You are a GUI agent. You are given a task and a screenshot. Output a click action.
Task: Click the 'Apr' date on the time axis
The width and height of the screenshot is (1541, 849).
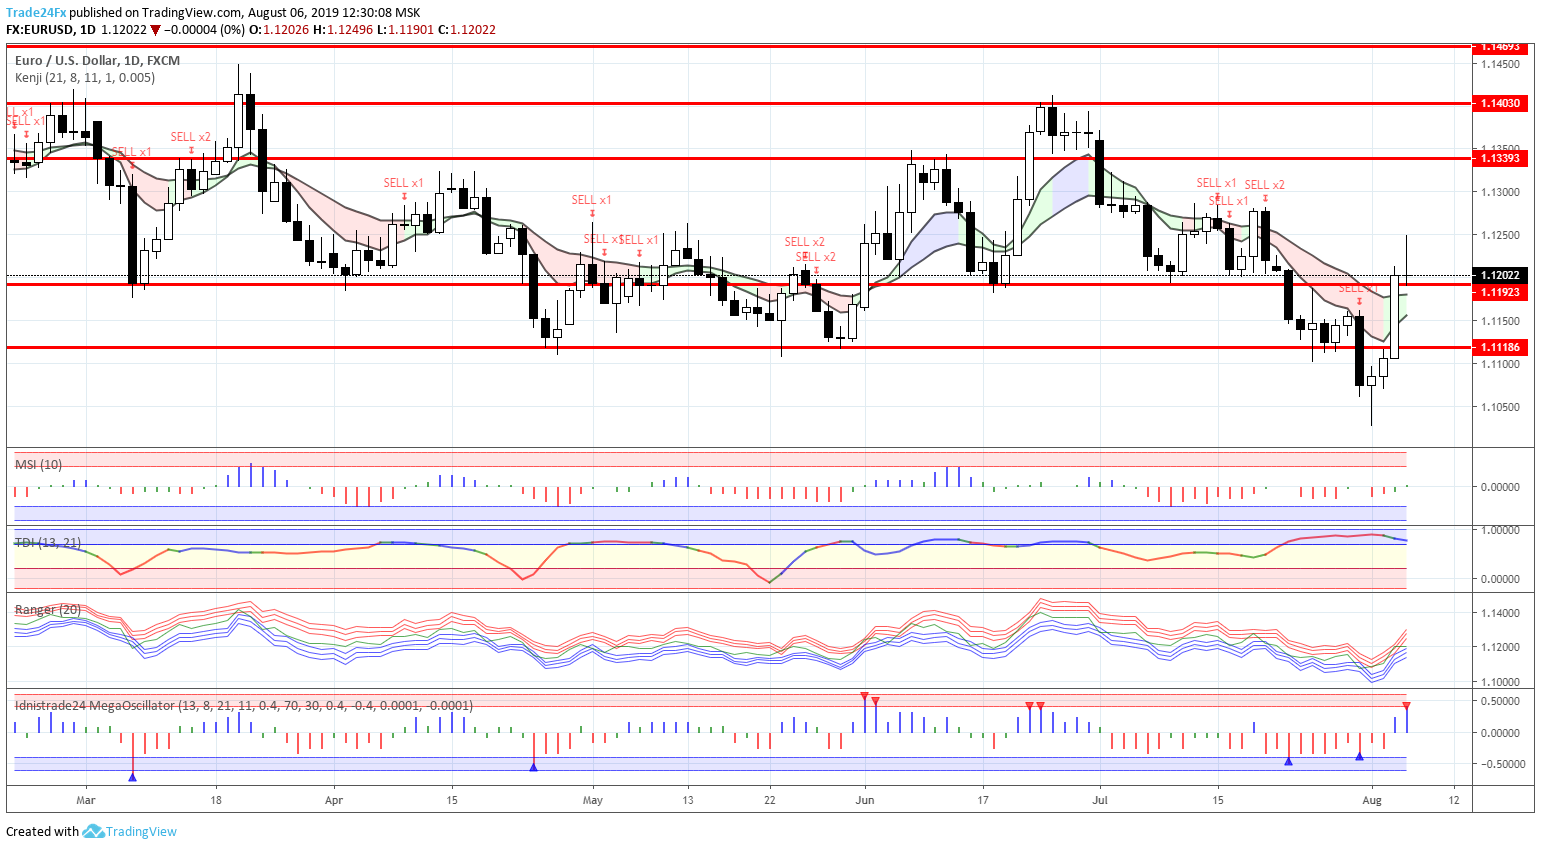[334, 800]
